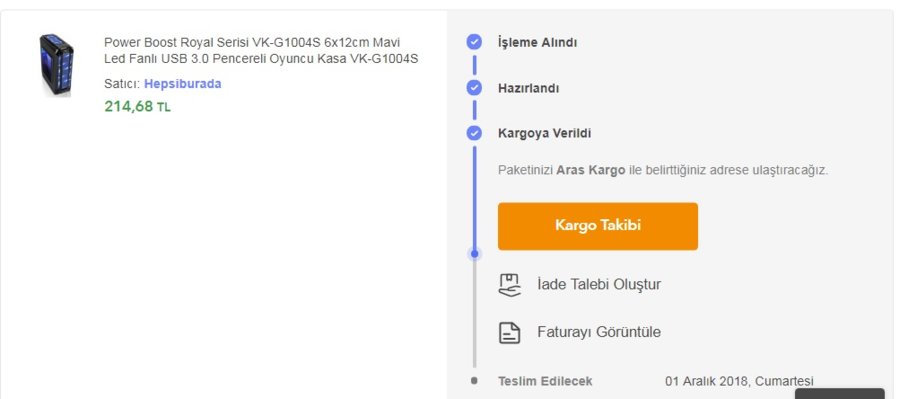Select the Hazırlandı status label

coord(528,88)
